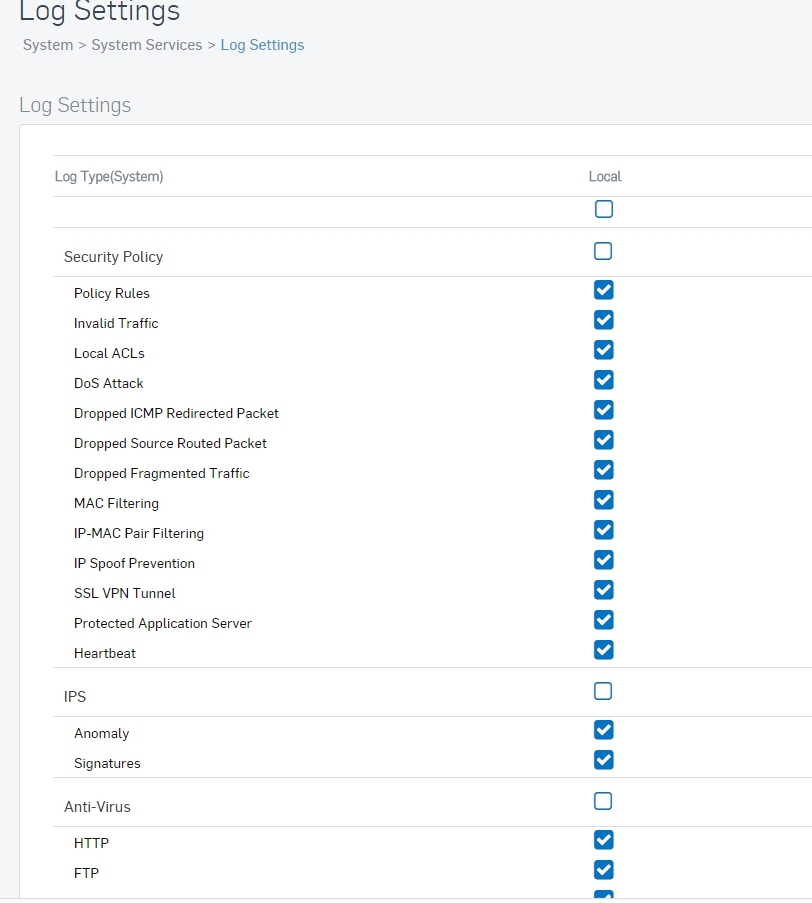The height and width of the screenshot is (903, 812).
Task: Toggle MAC Filtering local checkbox
Action: 604,499
